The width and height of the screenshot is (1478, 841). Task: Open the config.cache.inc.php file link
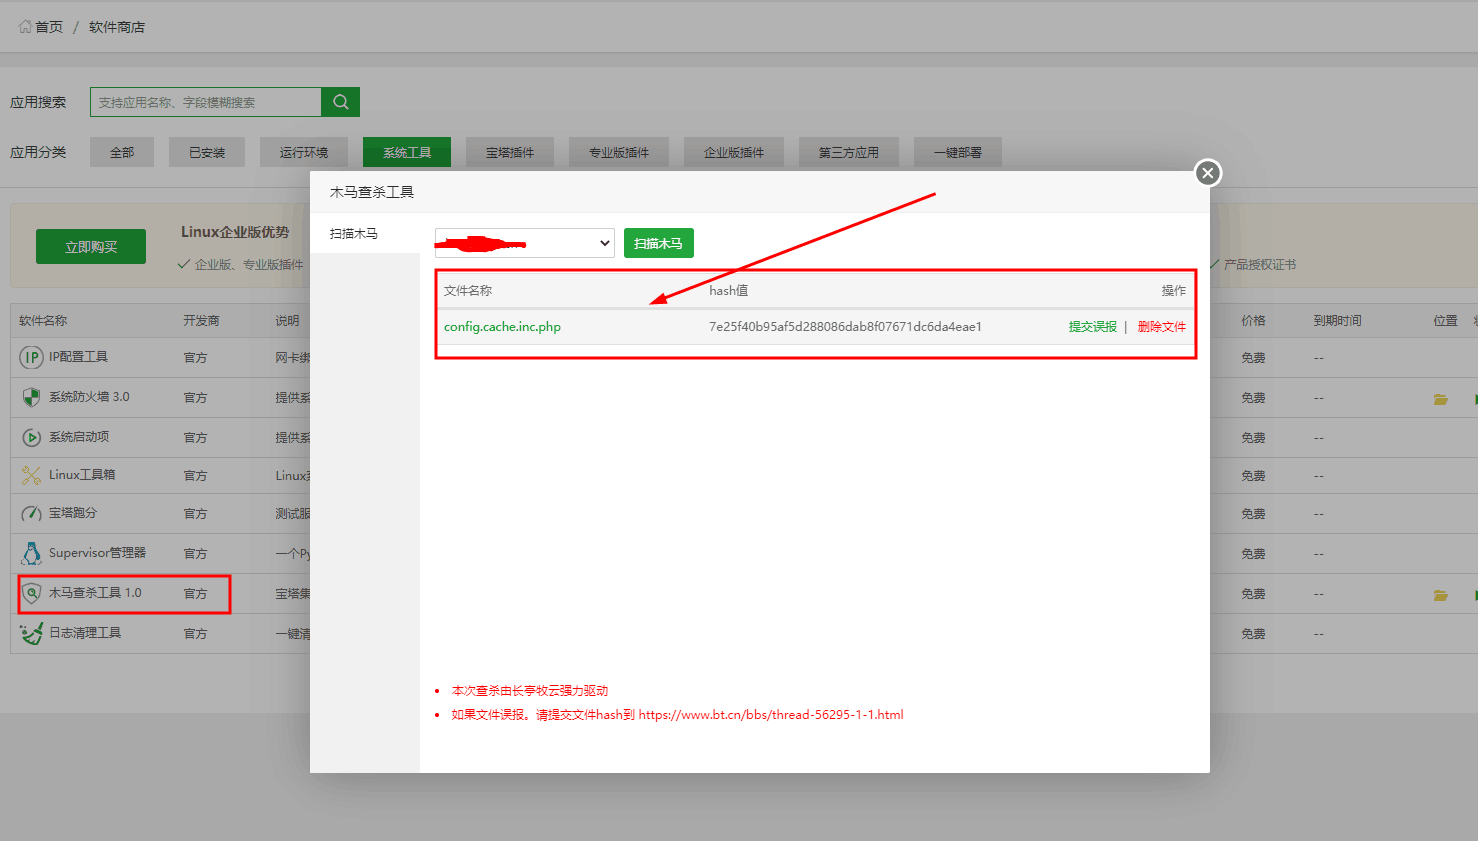tap(502, 327)
